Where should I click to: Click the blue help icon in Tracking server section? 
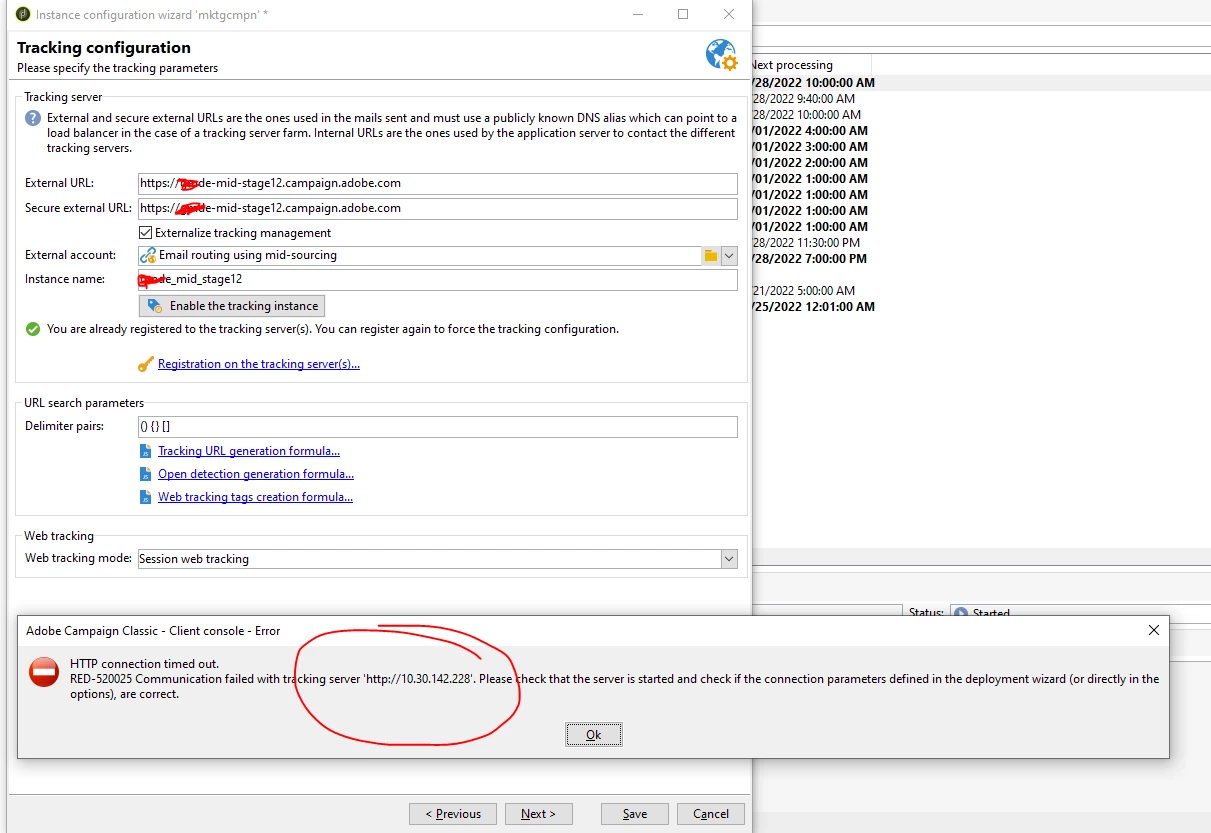point(32,118)
